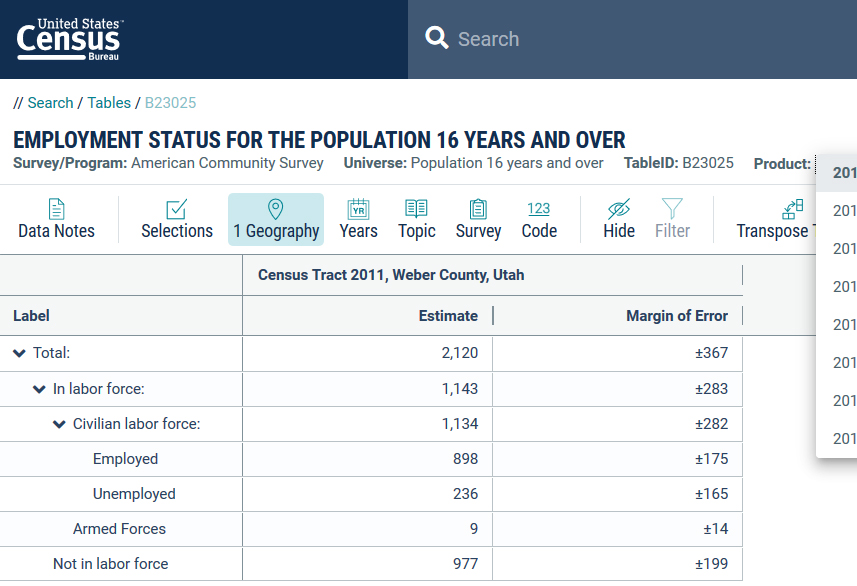
Task: Collapse the Civilian labor force: row
Action: point(60,424)
